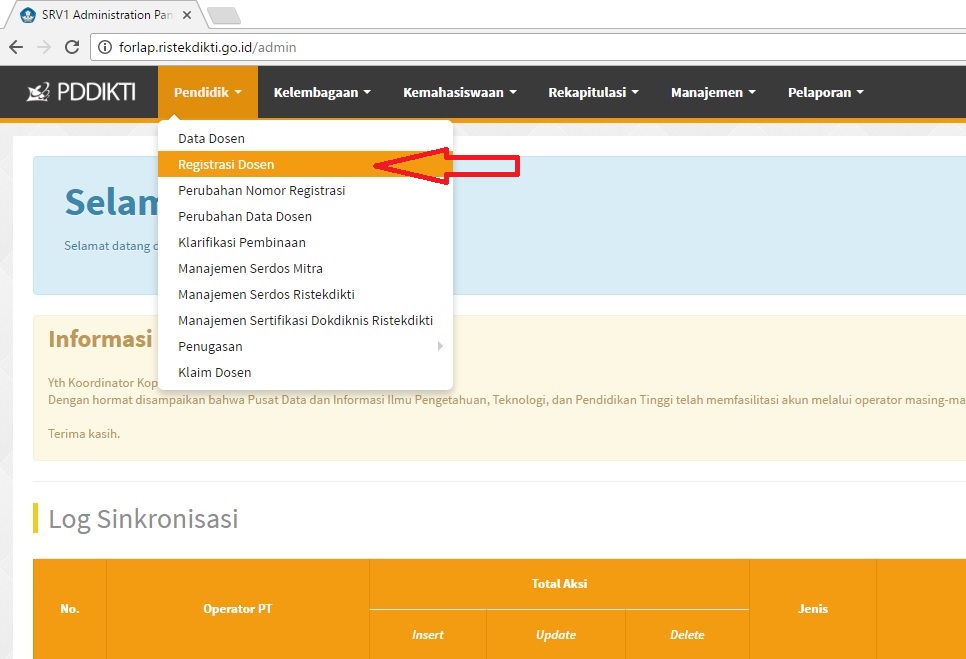Select Manajemen Serdos Mitra option
Image resolution: width=966 pixels, height=659 pixels.
(250, 268)
